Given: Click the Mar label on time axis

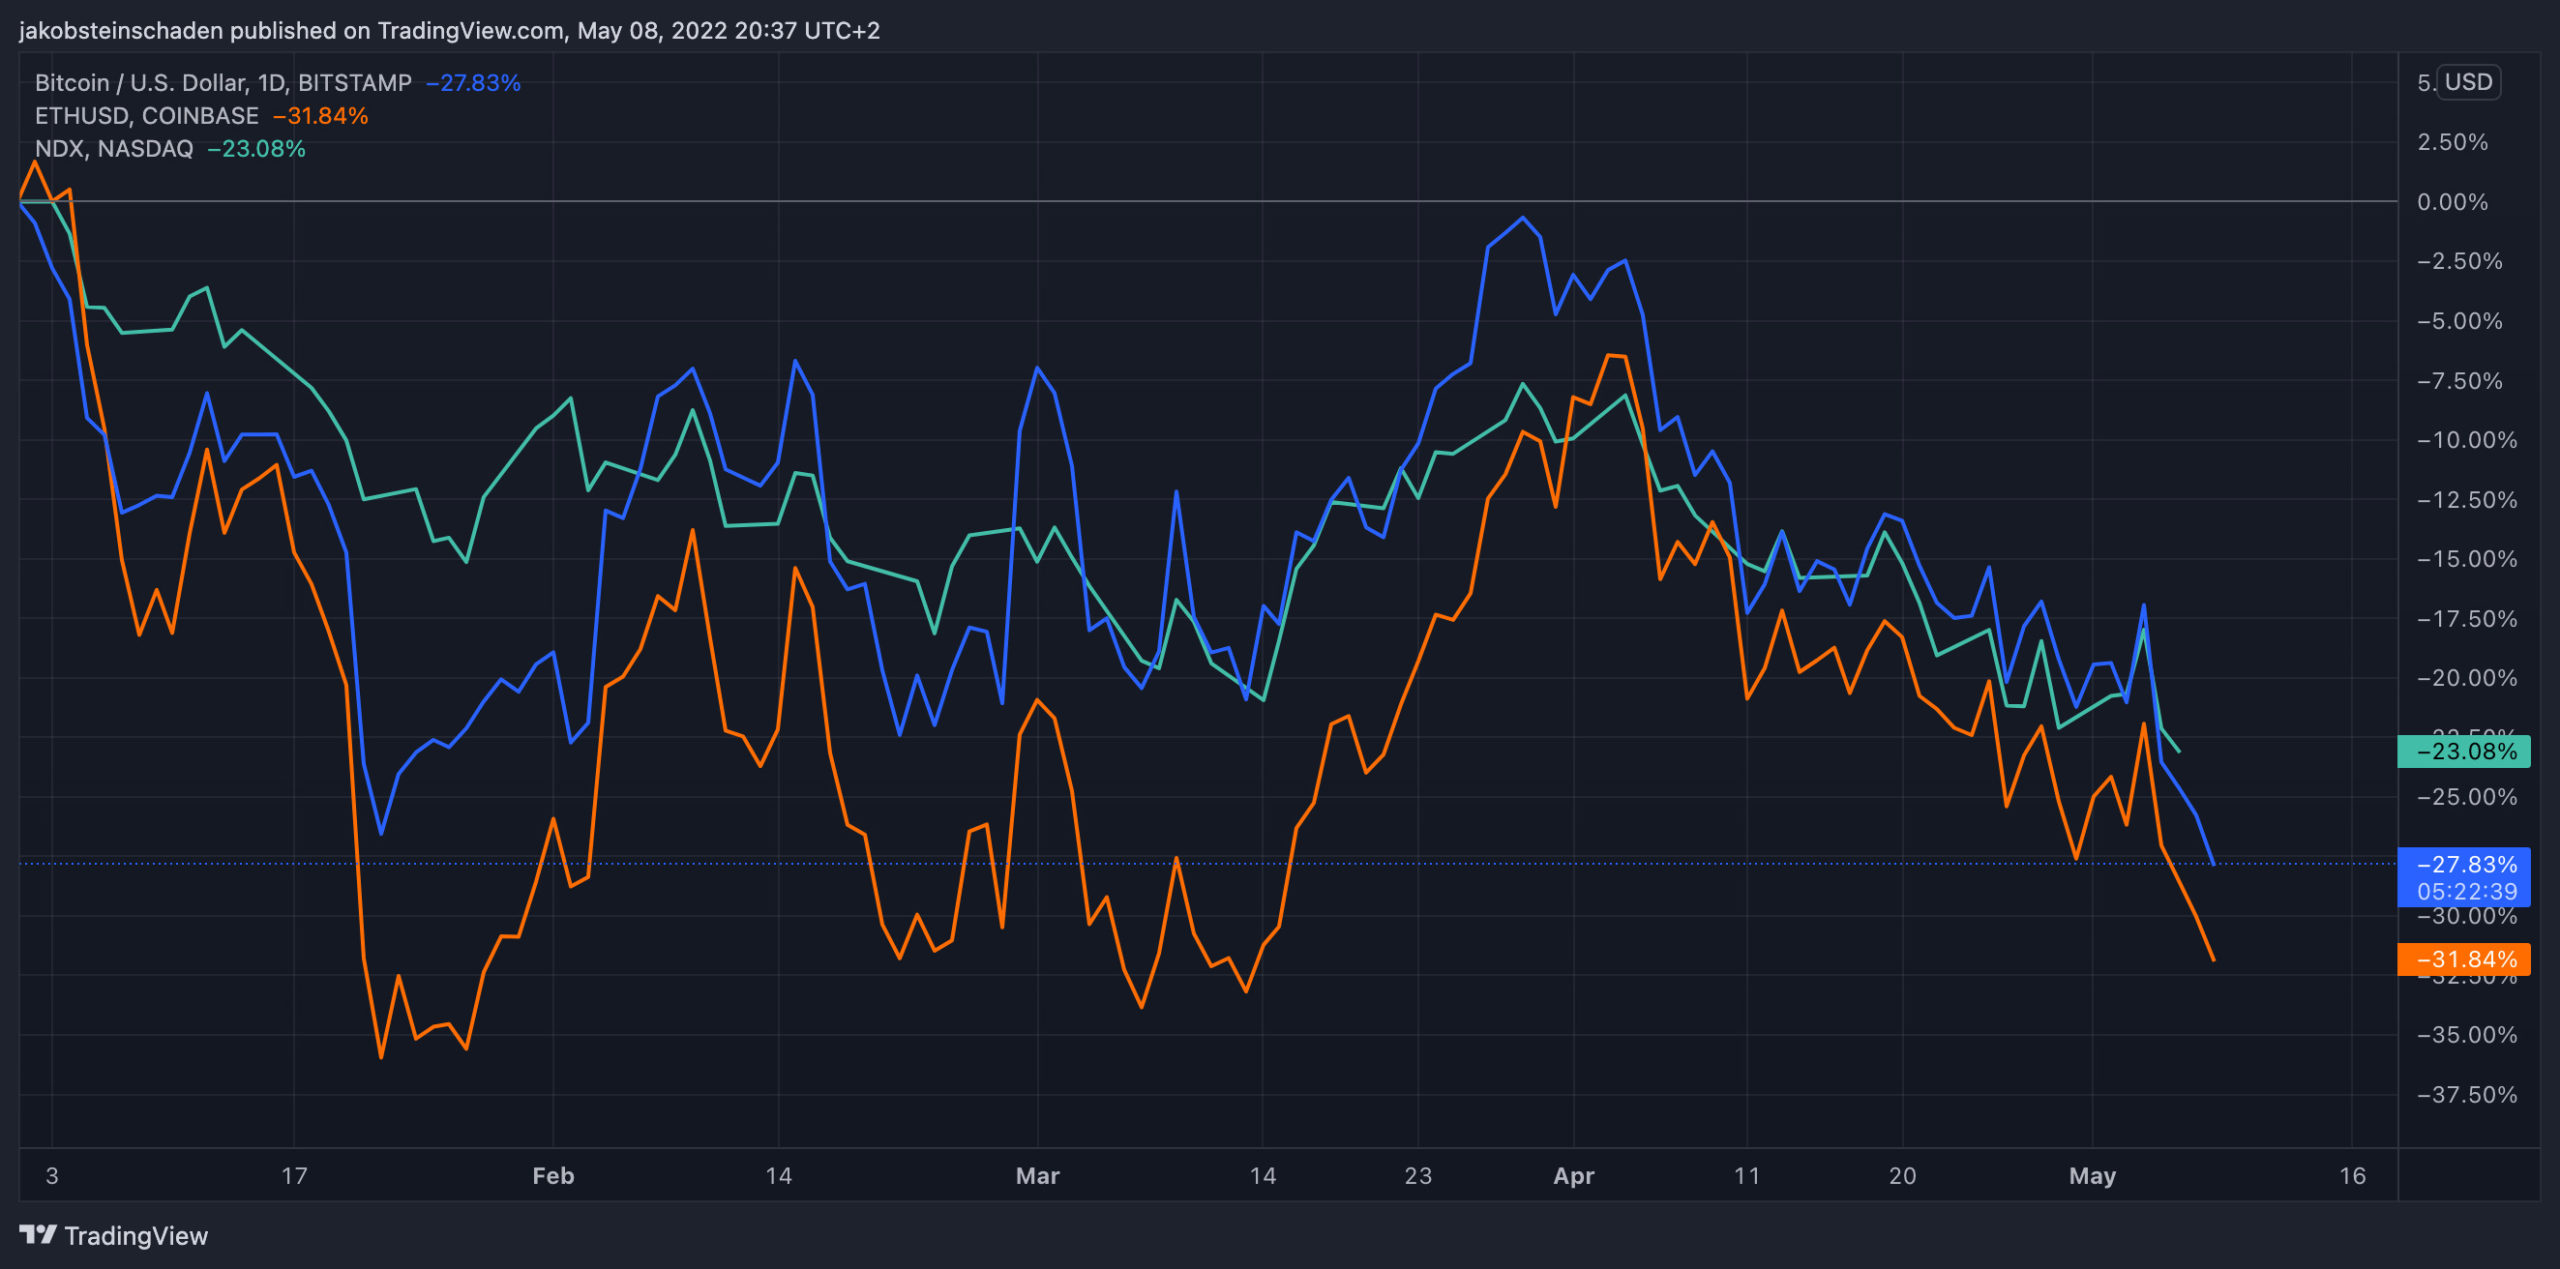Looking at the screenshot, I should [x=1037, y=1176].
